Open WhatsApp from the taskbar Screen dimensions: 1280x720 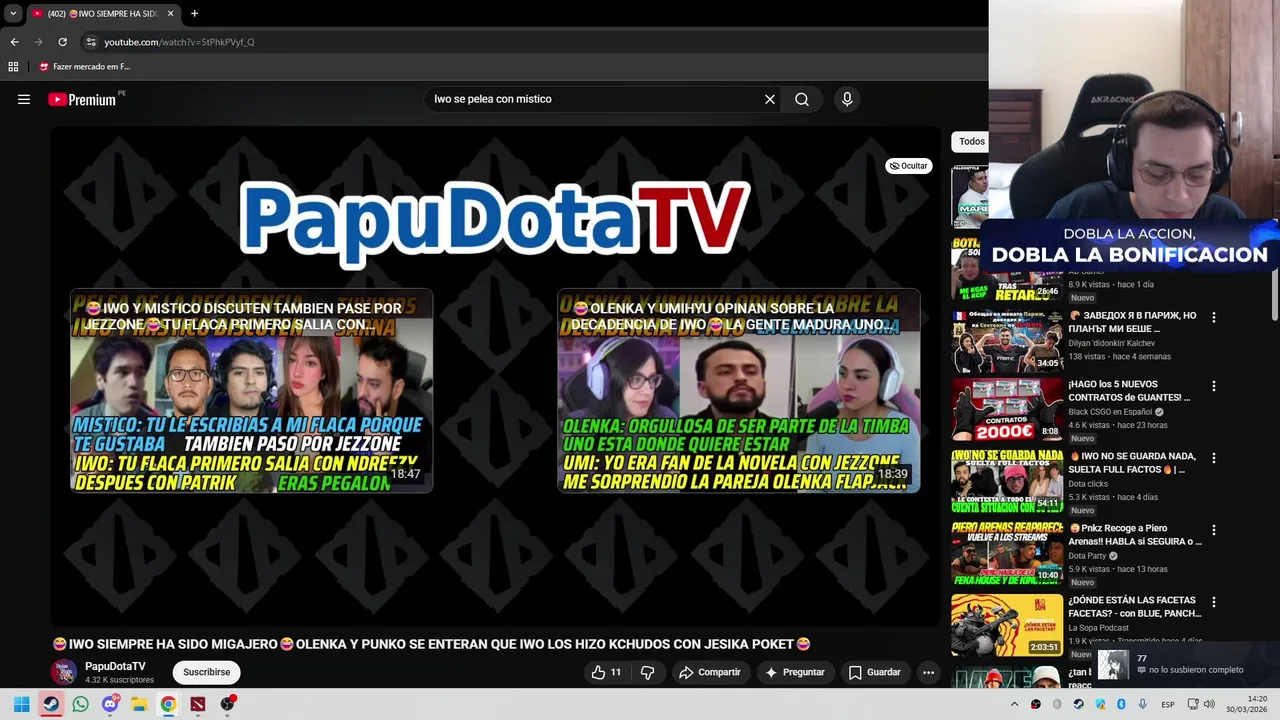(80, 704)
